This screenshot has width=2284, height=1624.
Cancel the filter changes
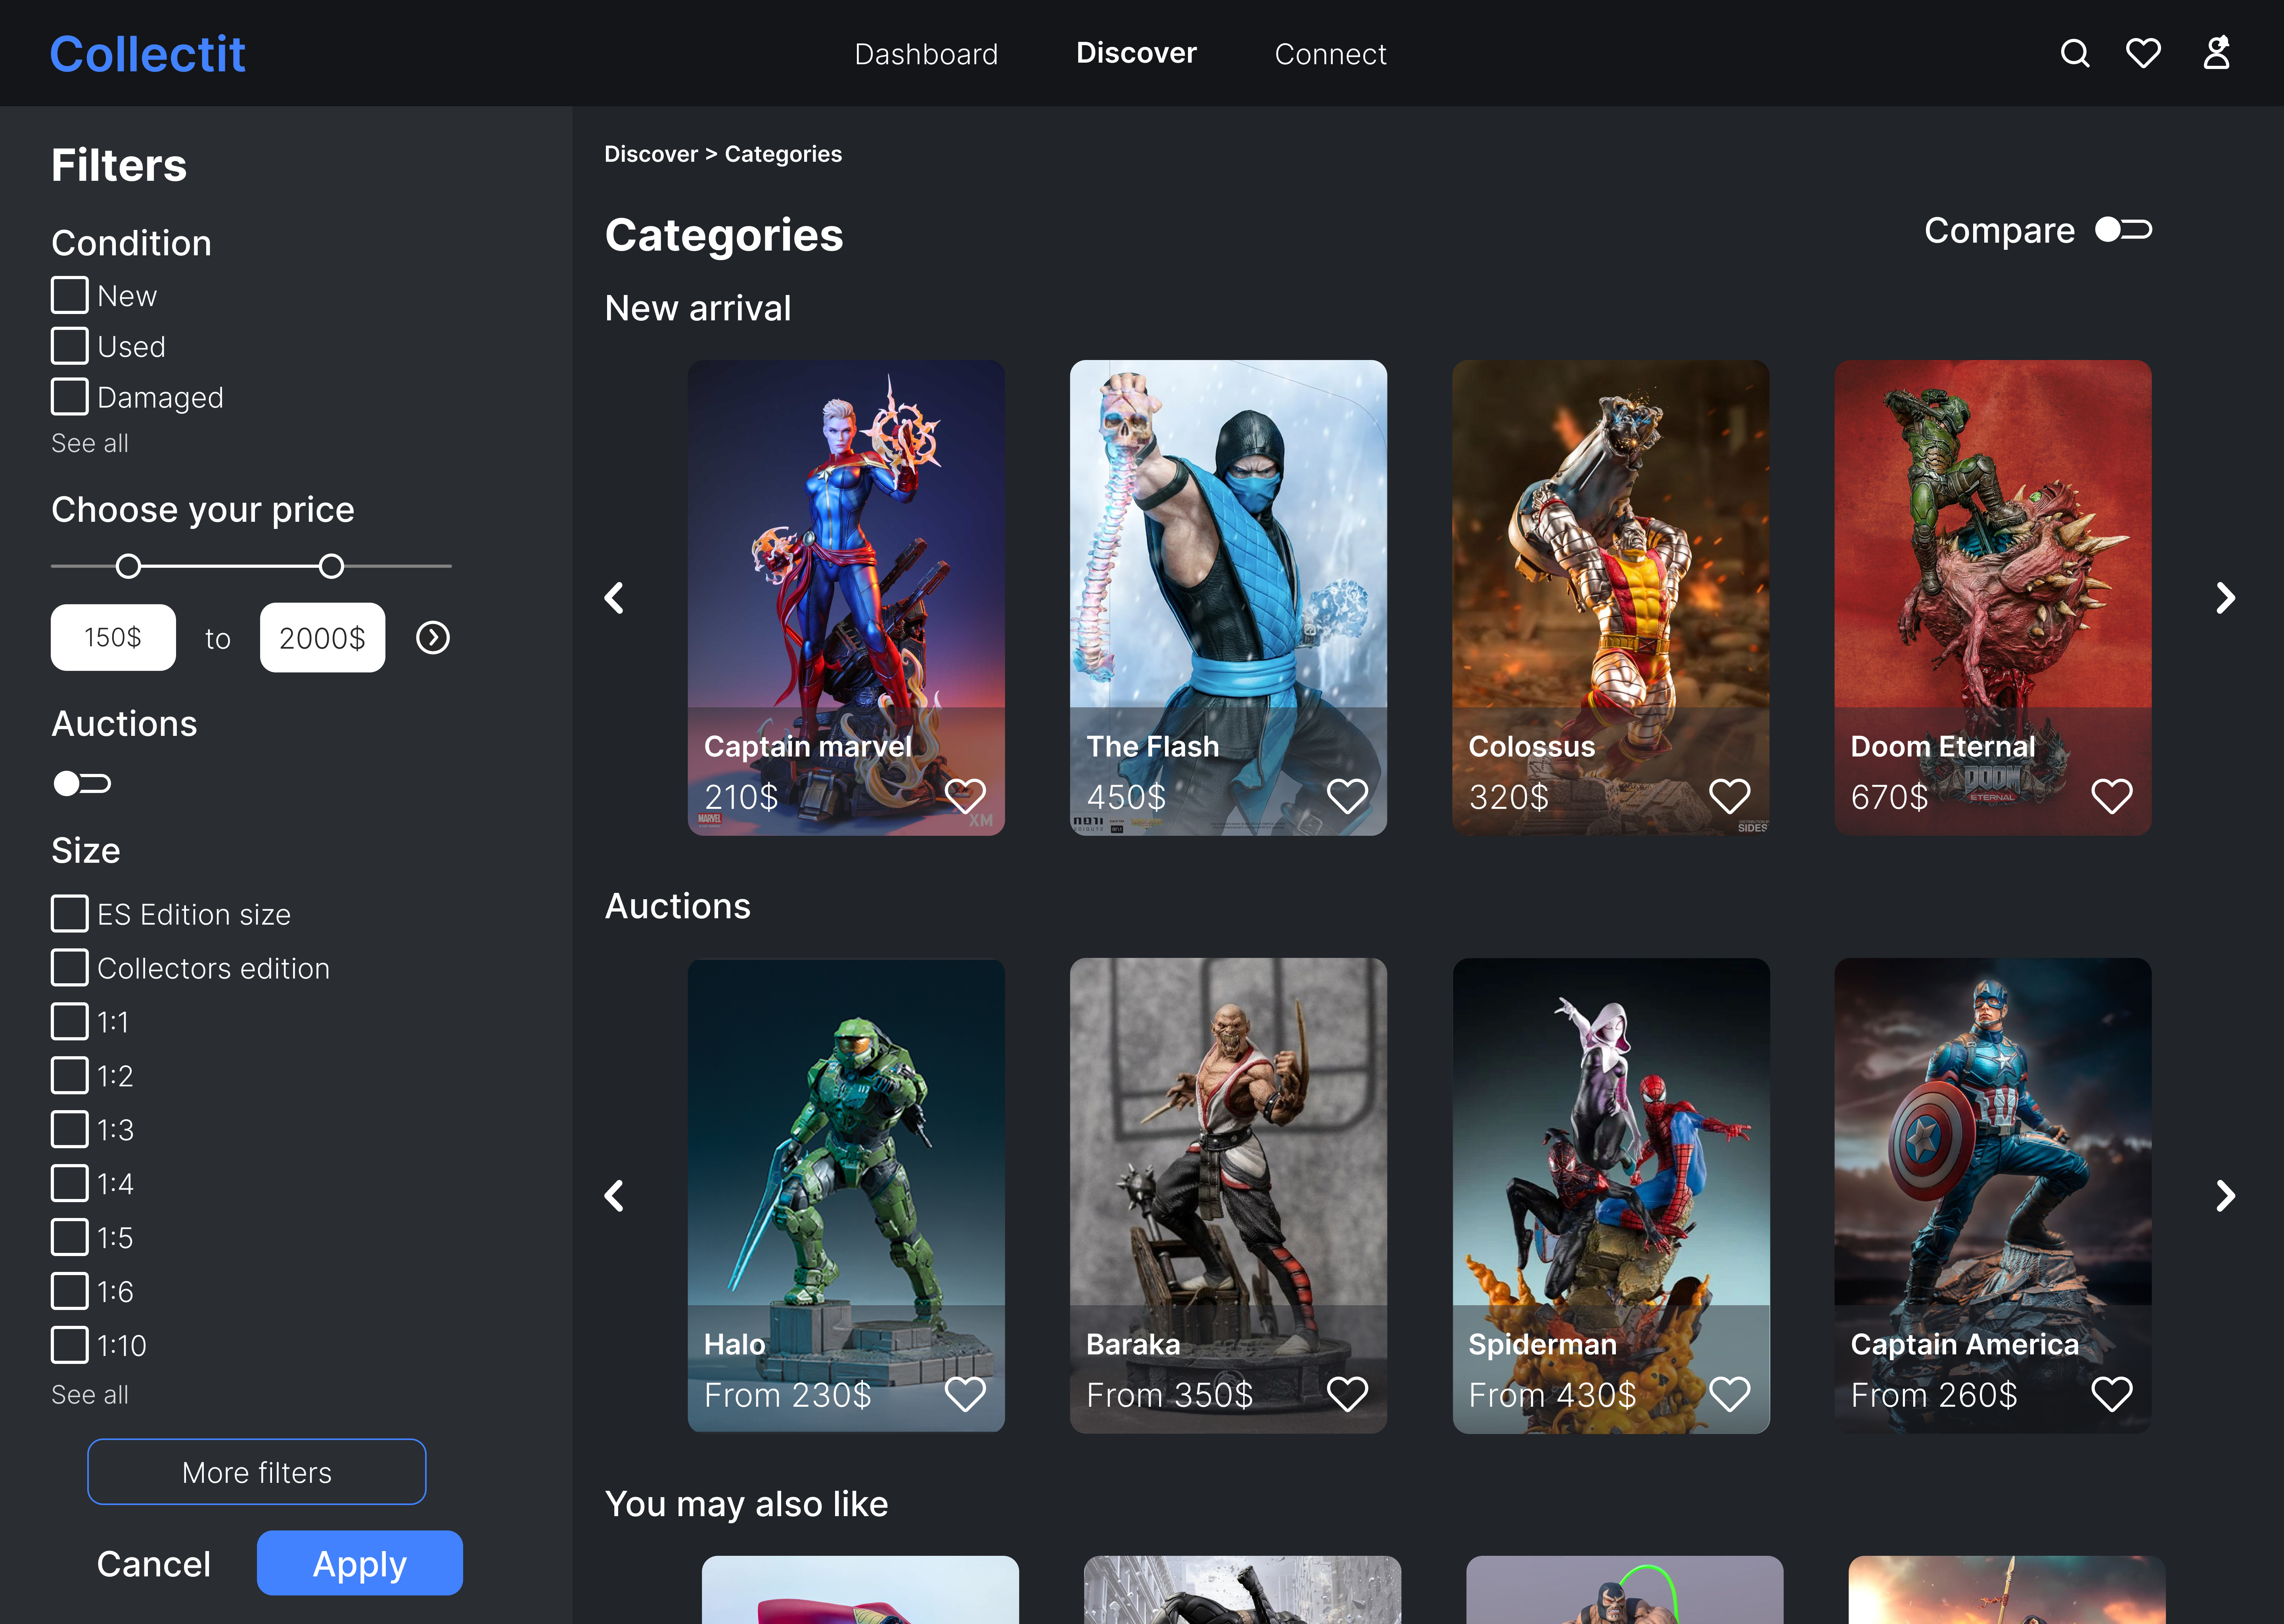154,1564
